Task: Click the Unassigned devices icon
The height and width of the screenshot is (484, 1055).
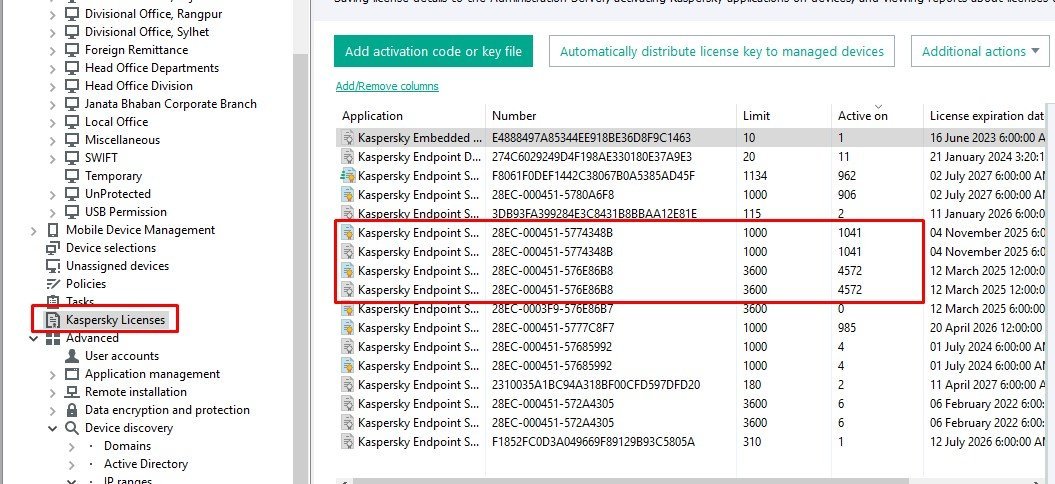Action: 53,266
